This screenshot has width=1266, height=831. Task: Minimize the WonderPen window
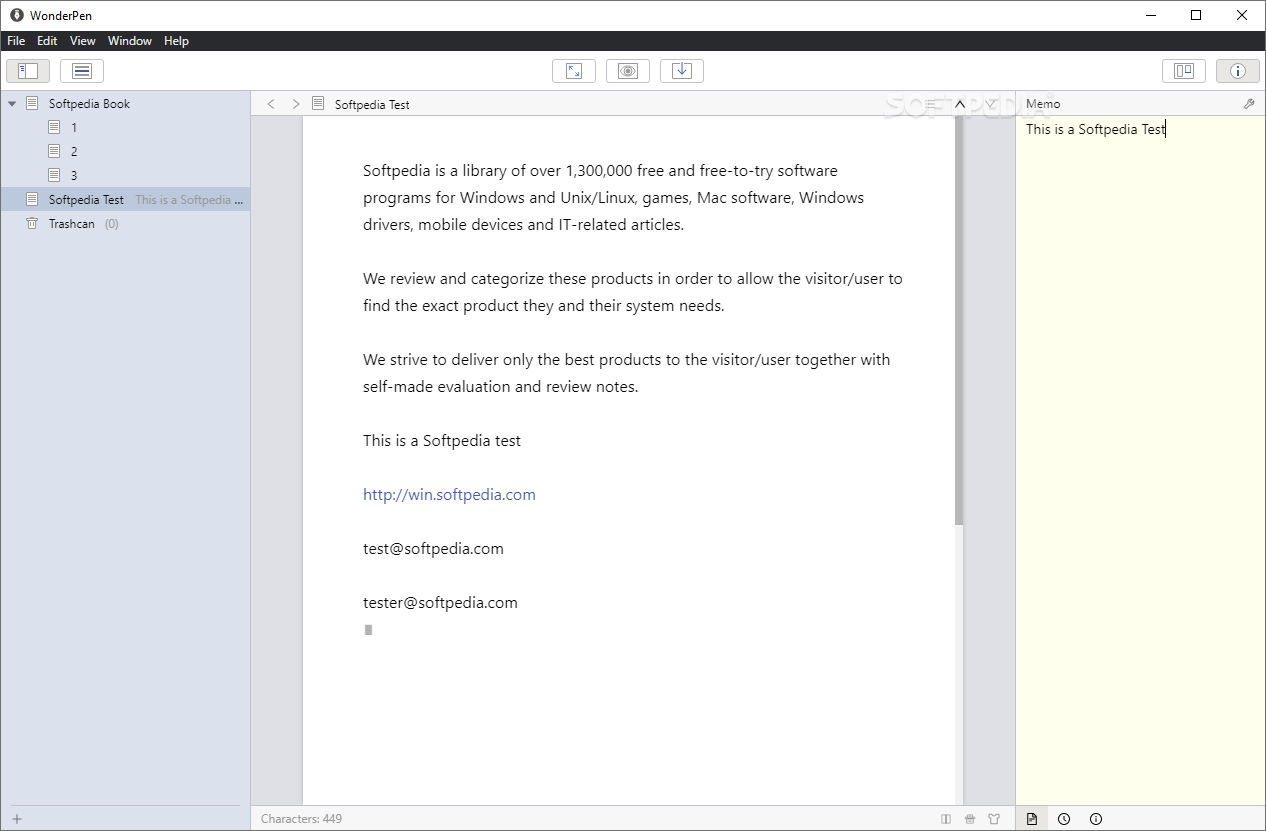click(1150, 15)
